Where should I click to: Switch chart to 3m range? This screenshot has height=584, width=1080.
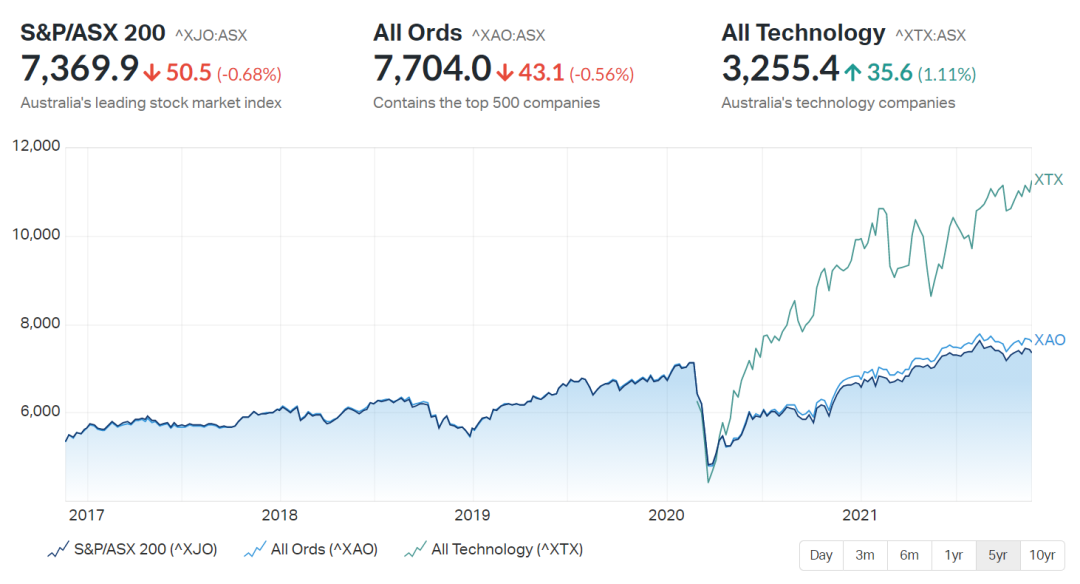(865, 555)
